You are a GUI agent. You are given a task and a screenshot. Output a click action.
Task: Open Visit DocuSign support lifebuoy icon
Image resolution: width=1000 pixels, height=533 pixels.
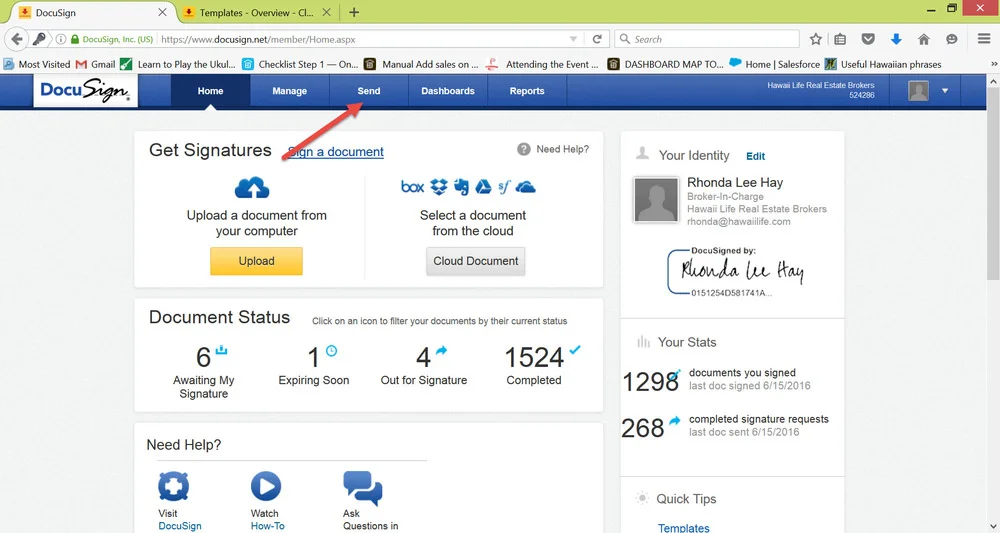[173, 487]
